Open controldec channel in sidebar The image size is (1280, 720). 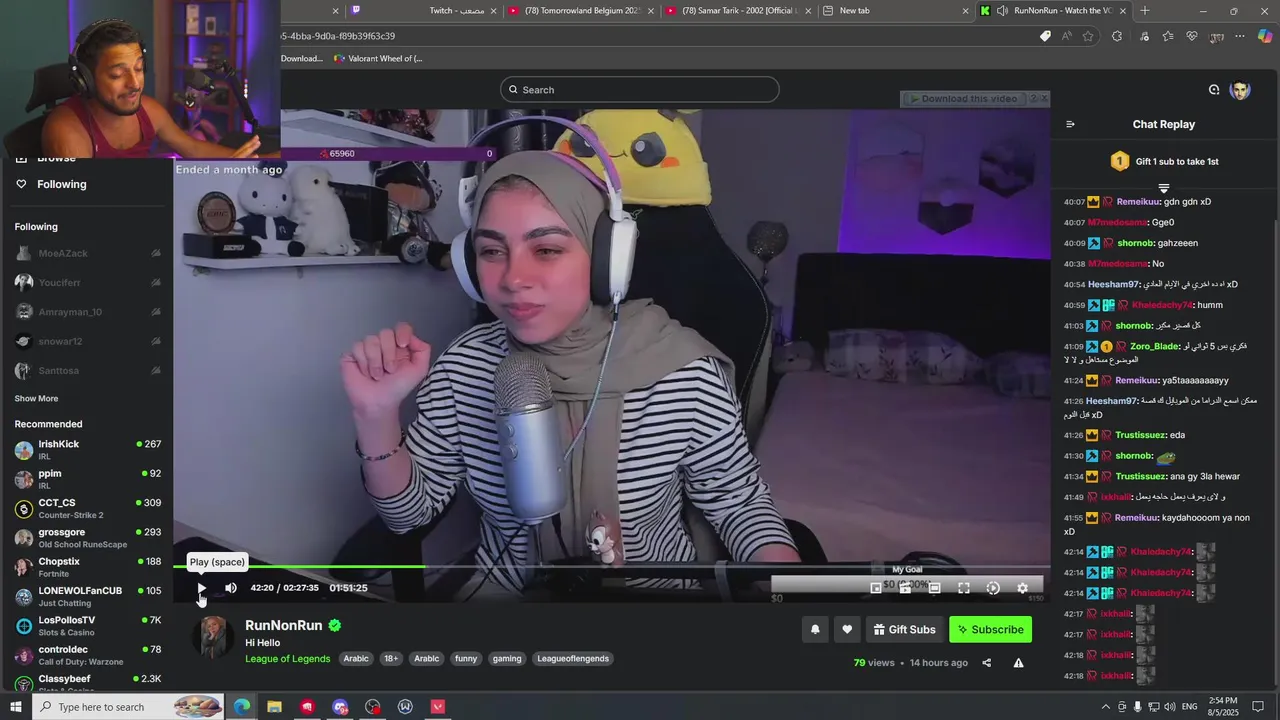point(87,655)
